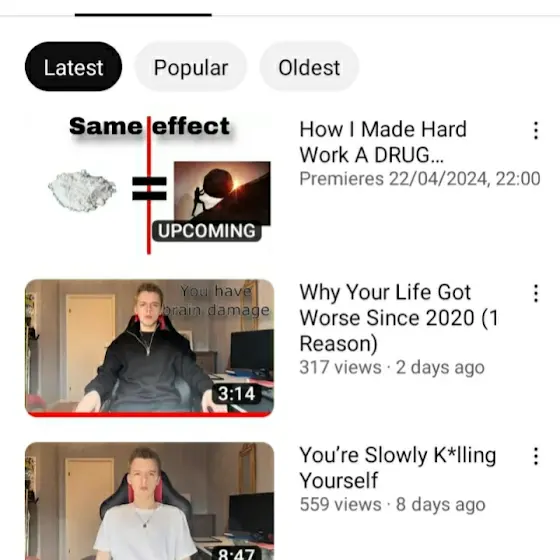
Task: Open title How I Made Hard Work A DRUG
Action: [383, 142]
